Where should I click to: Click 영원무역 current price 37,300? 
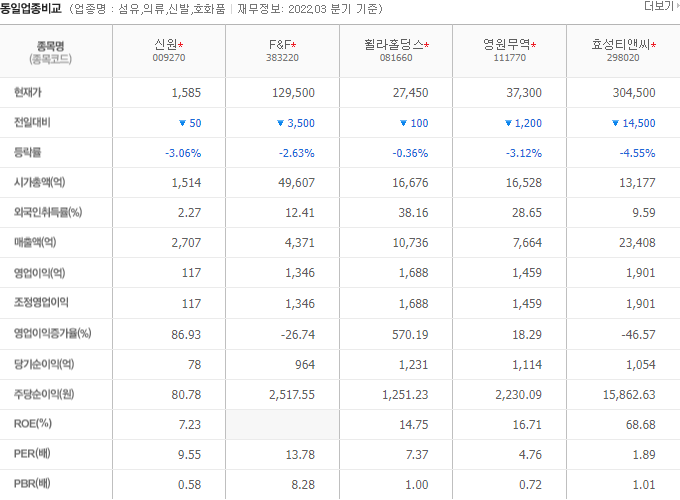[x=524, y=93]
